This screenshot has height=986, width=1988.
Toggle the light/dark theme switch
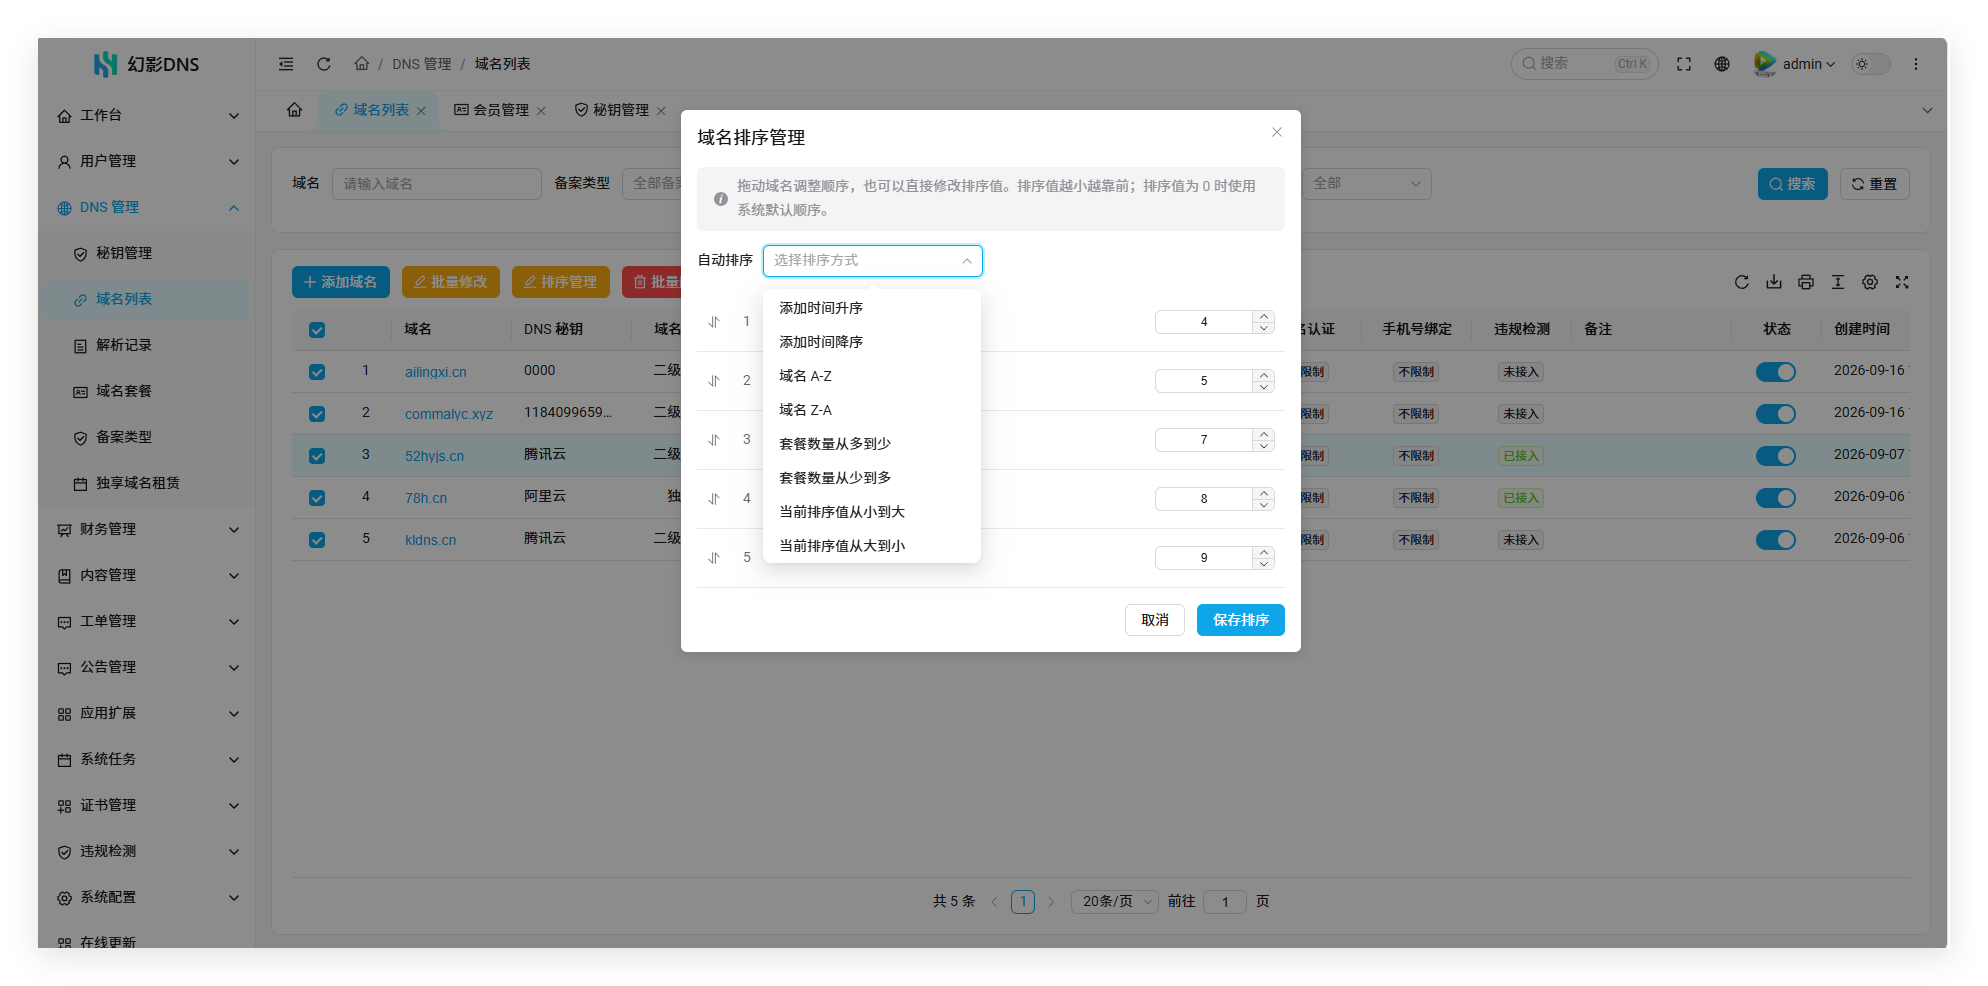1870,64
